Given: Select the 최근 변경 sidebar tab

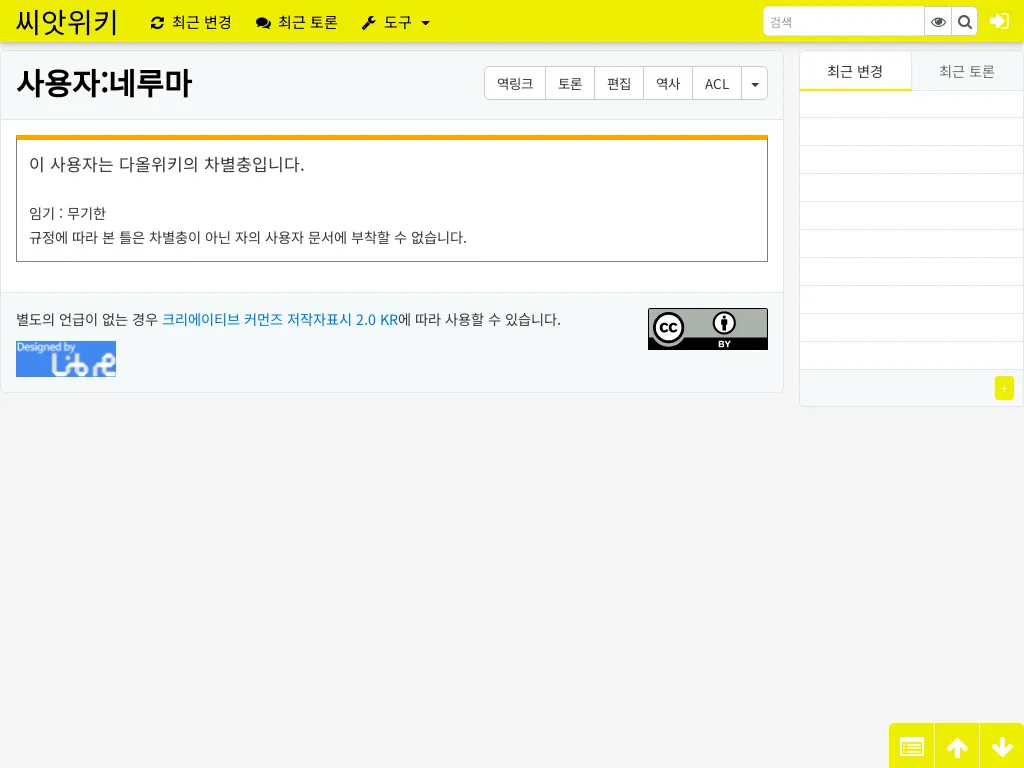Looking at the screenshot, I should (x=855, y=71).
